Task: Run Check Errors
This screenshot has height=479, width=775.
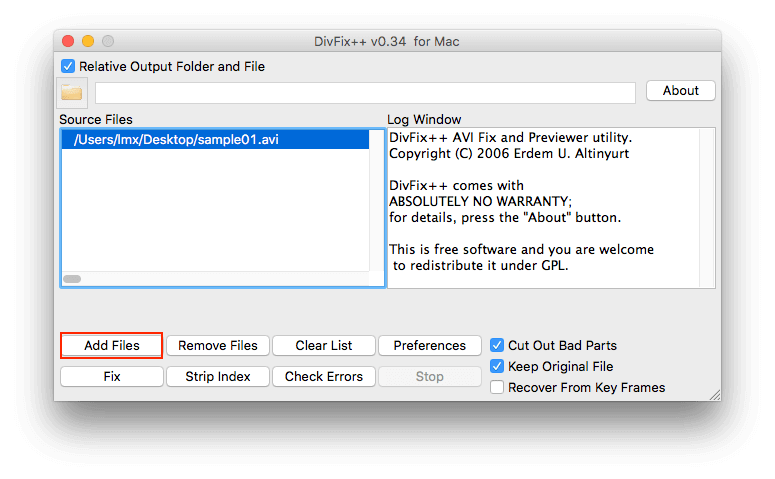Action: point(324,376)
